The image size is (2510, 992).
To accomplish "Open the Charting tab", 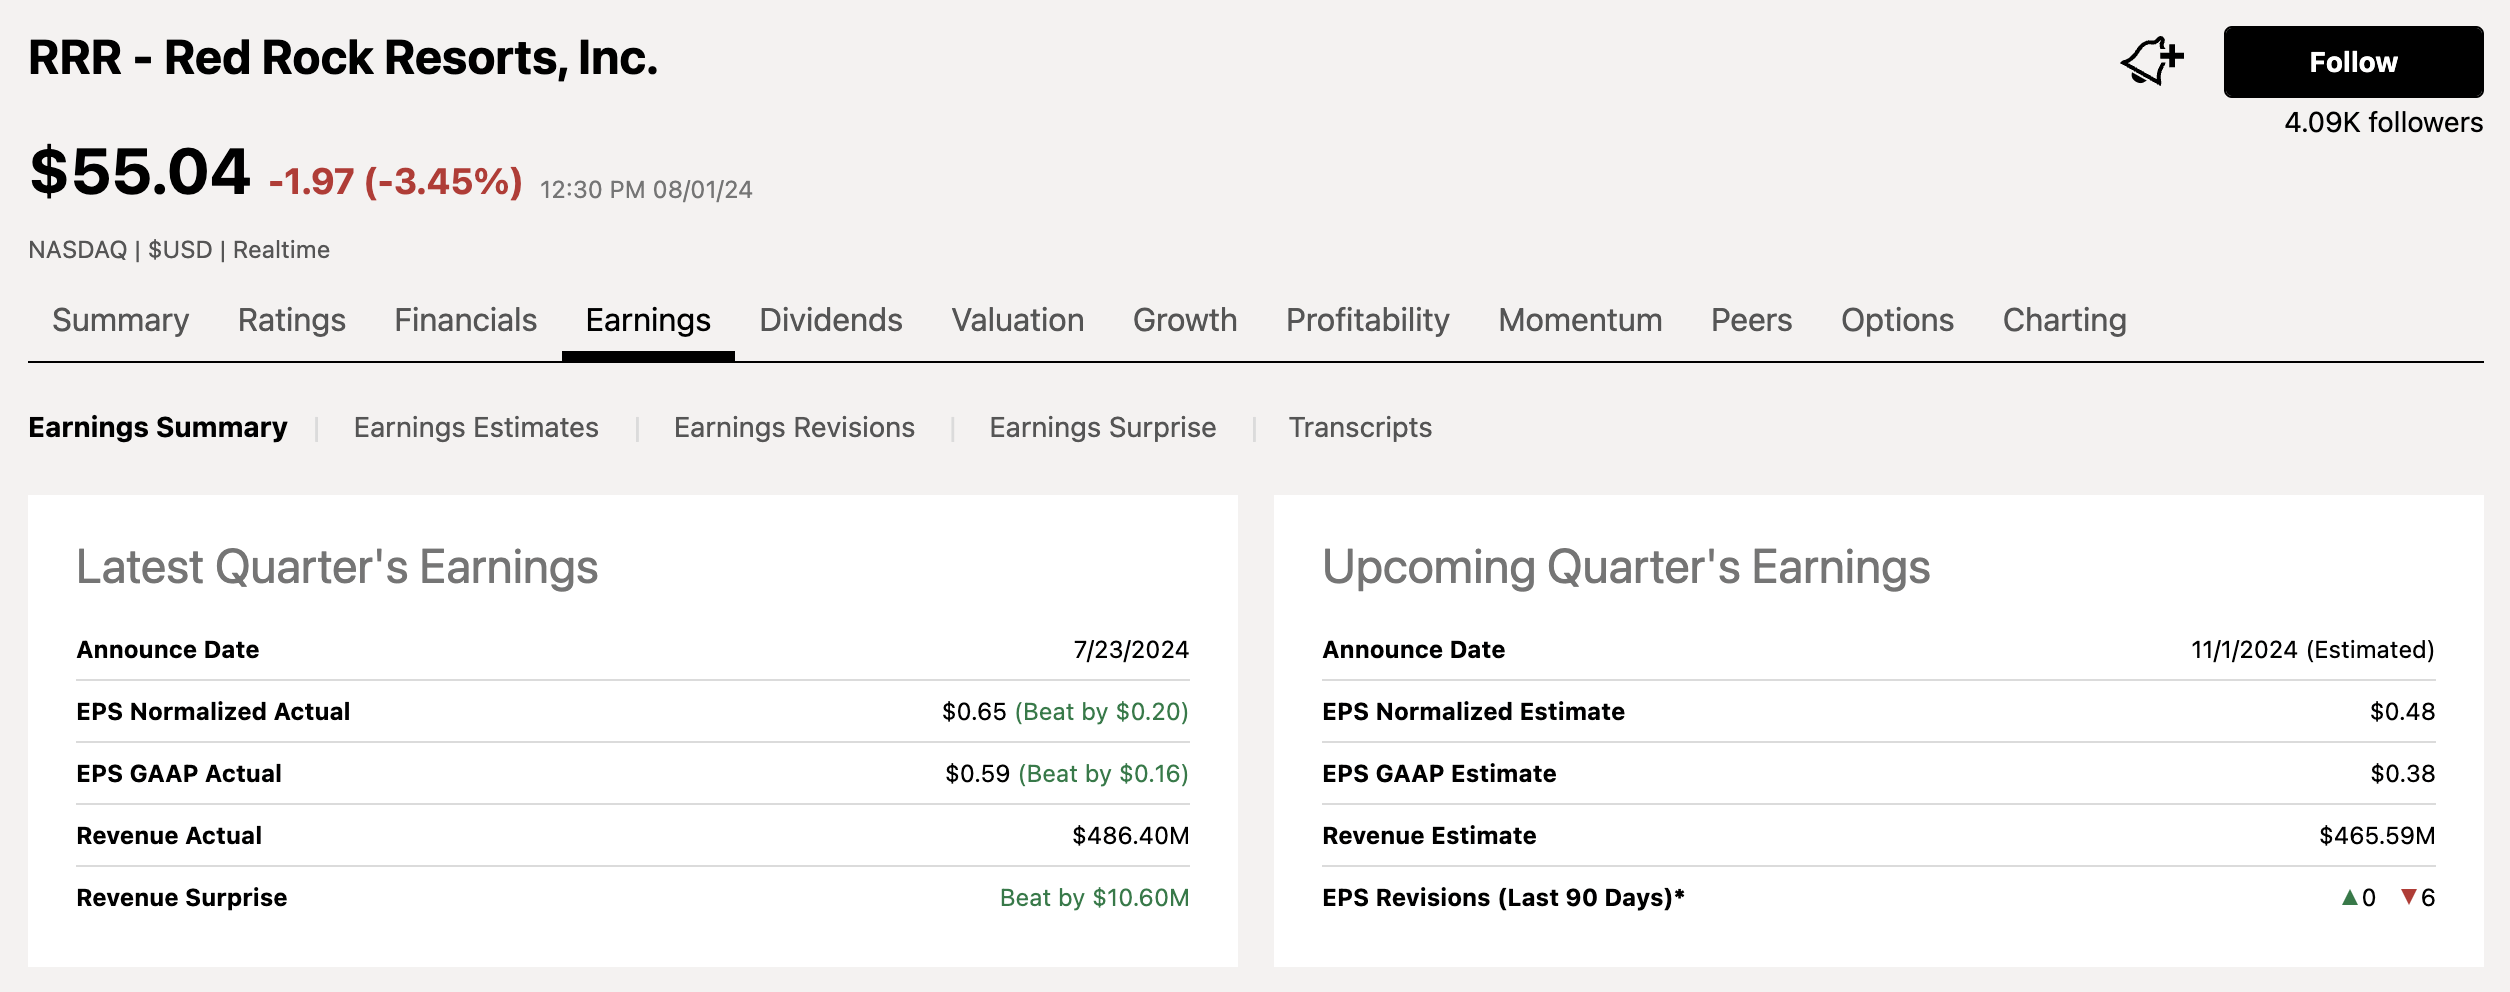I will 2063,320.
